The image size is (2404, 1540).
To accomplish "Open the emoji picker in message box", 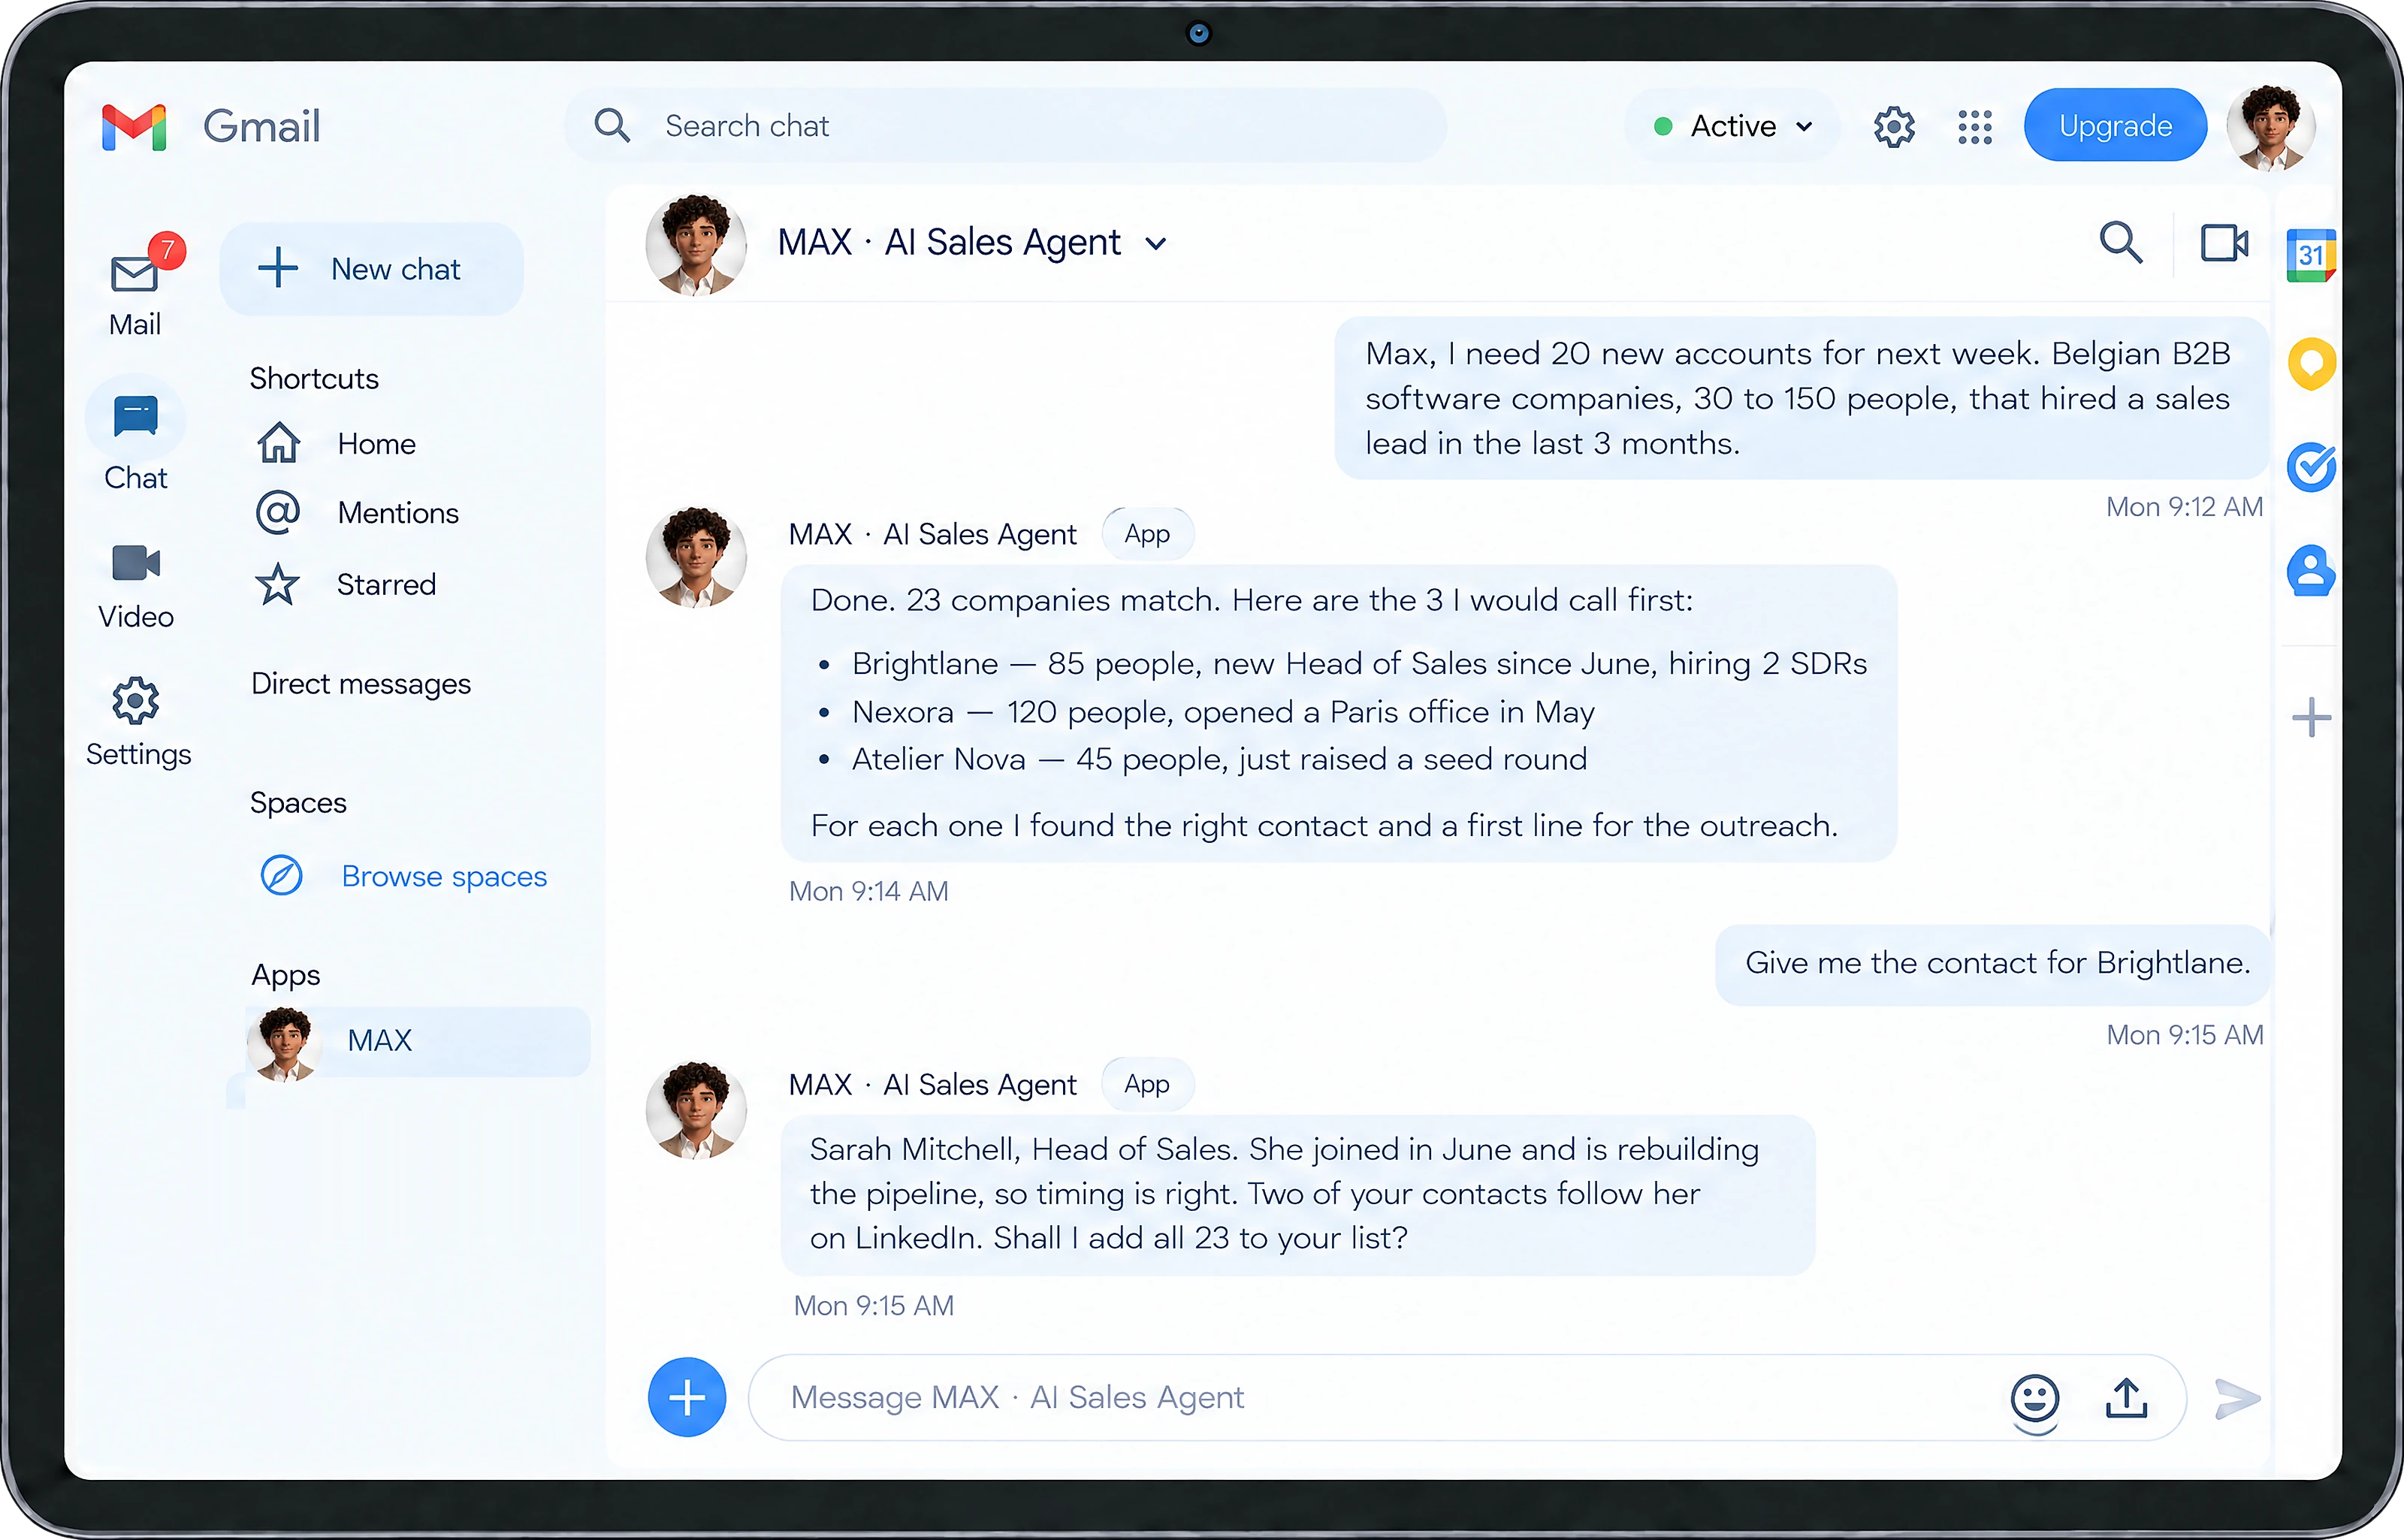I will [x=2035, y=1399].
